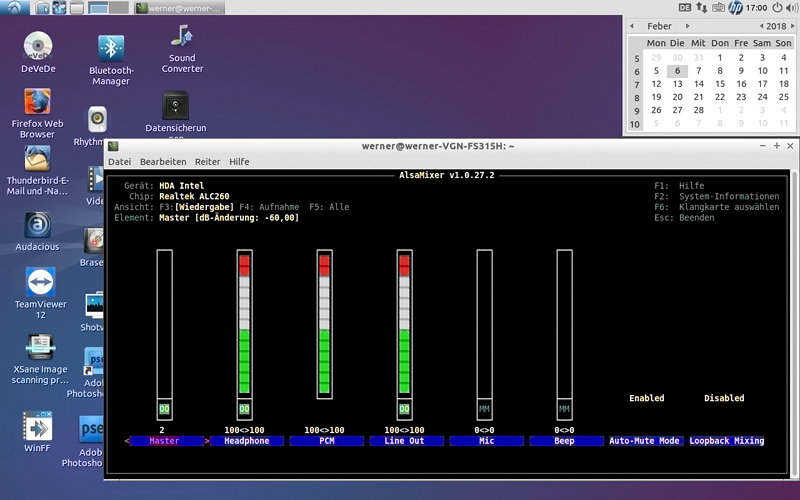Screen dimensions: 800x500
Task: Launch Audacious from the desktop
Action: pyautogui.click(x=38, y=226)
